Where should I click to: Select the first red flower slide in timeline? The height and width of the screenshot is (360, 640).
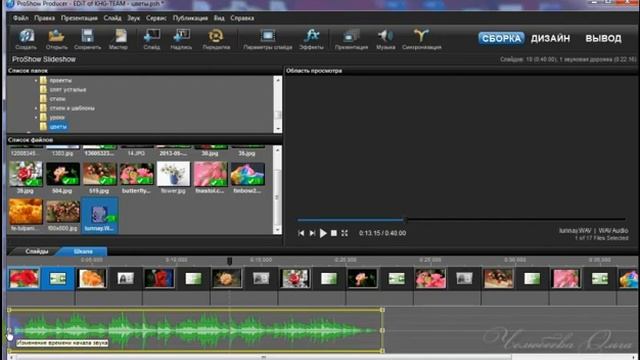pos(24,279)
